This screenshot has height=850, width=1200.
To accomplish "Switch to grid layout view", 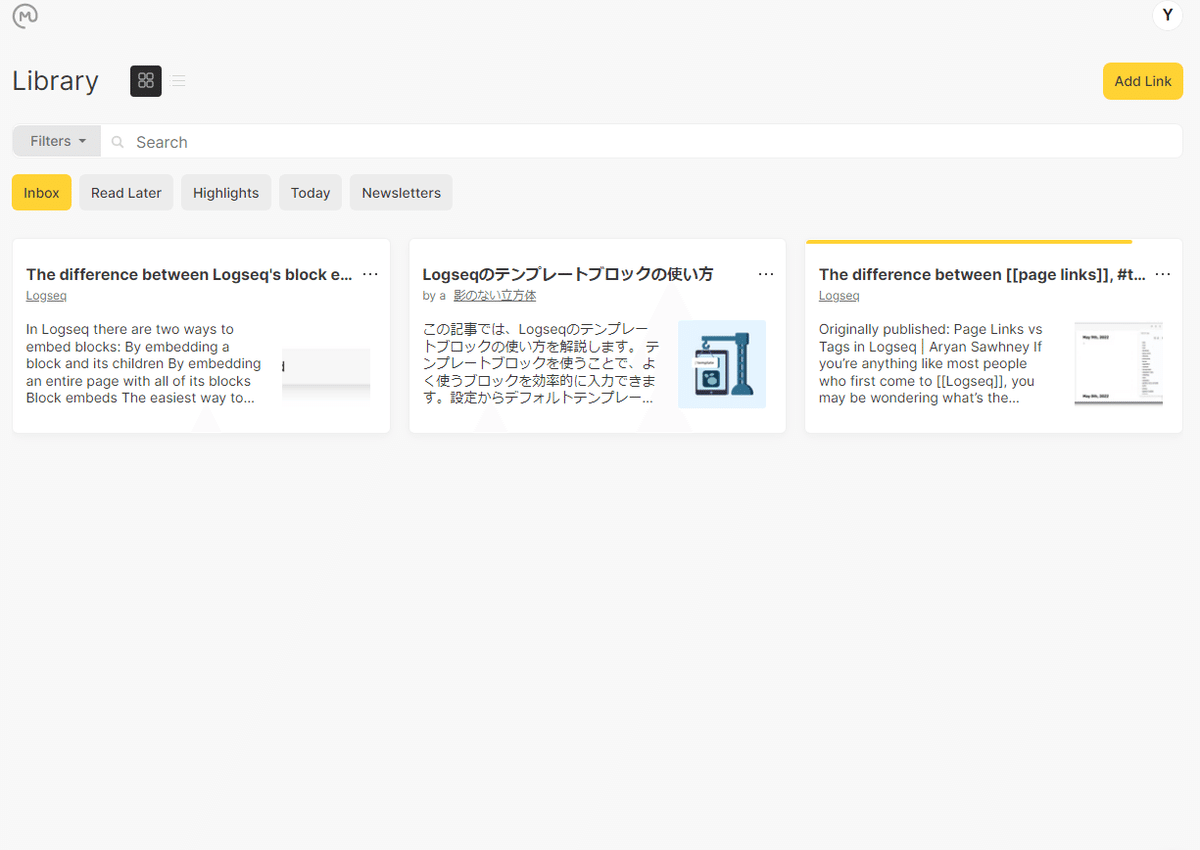I will 146,81.
